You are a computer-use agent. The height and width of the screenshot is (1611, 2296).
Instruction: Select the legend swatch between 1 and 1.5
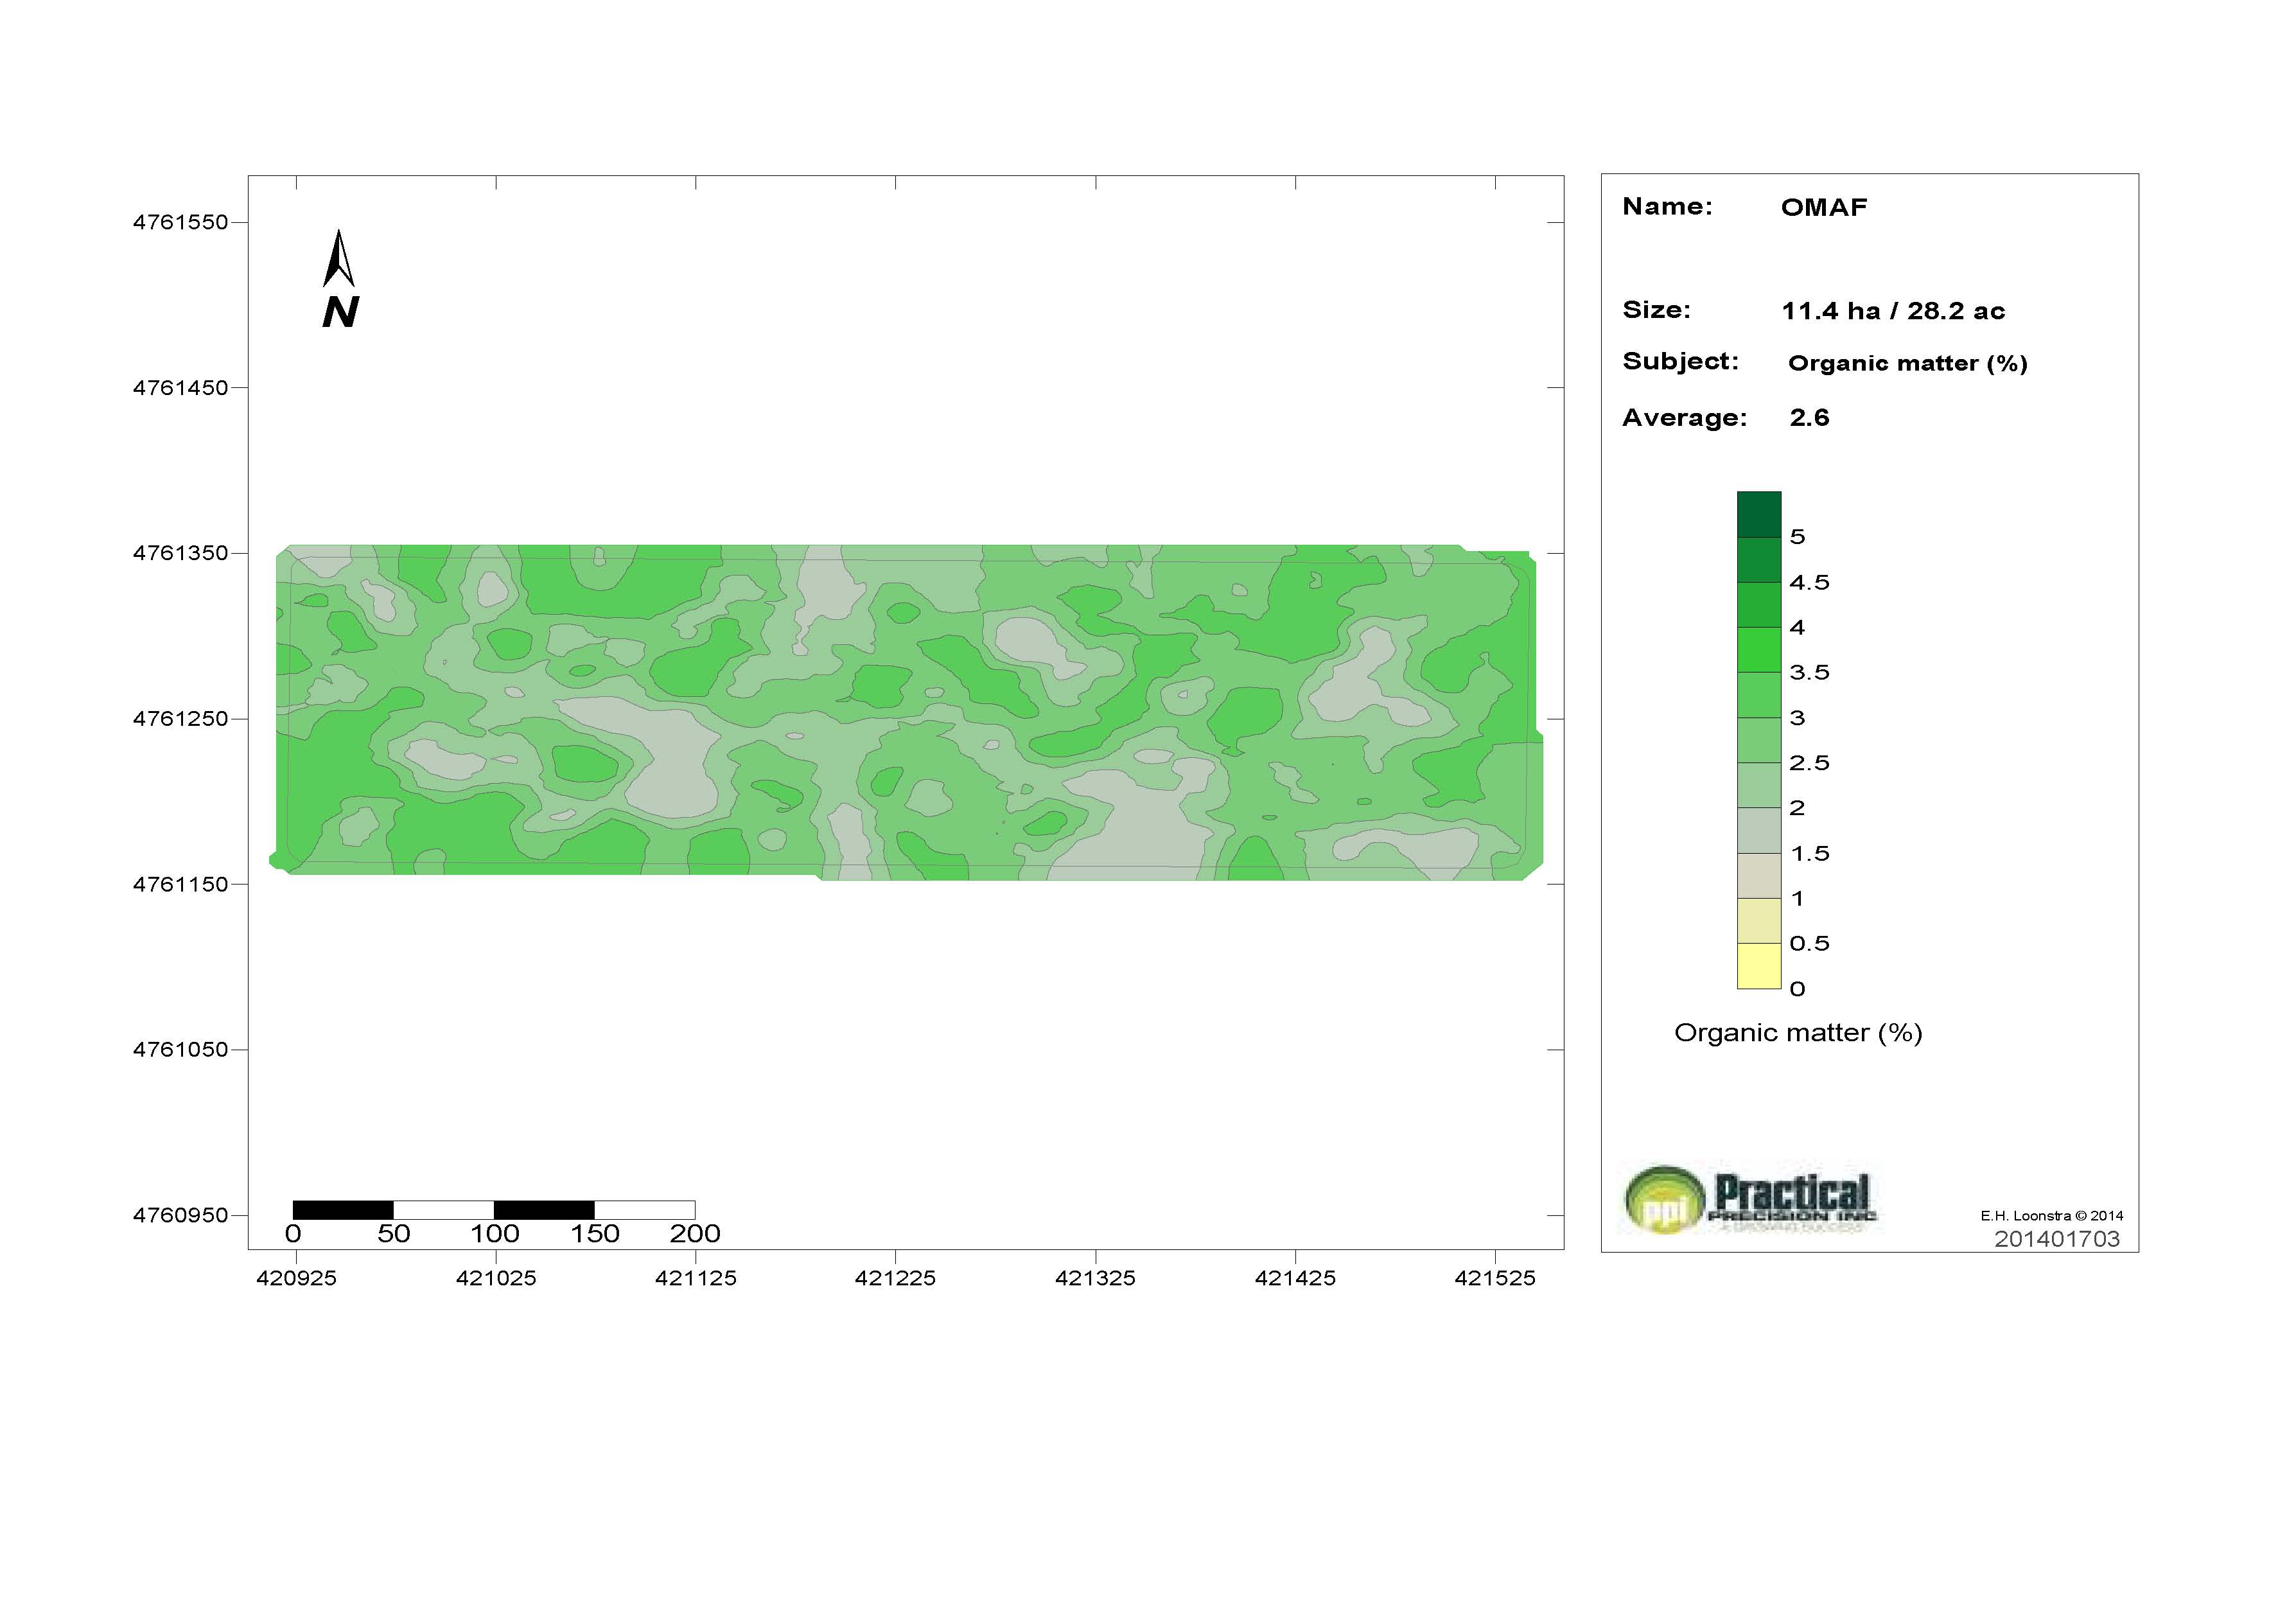[x=1759, y=876]
